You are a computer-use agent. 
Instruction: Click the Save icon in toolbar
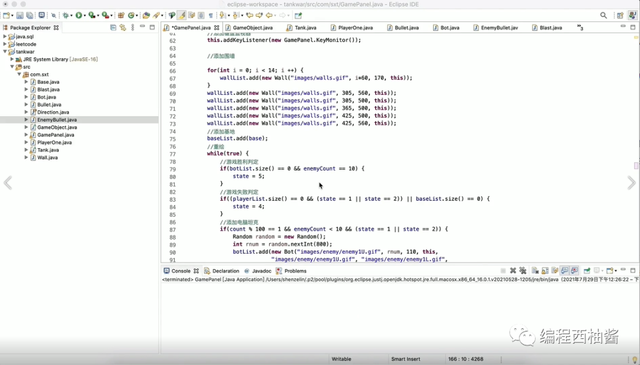pyautogui.click(x=20, y=16)
